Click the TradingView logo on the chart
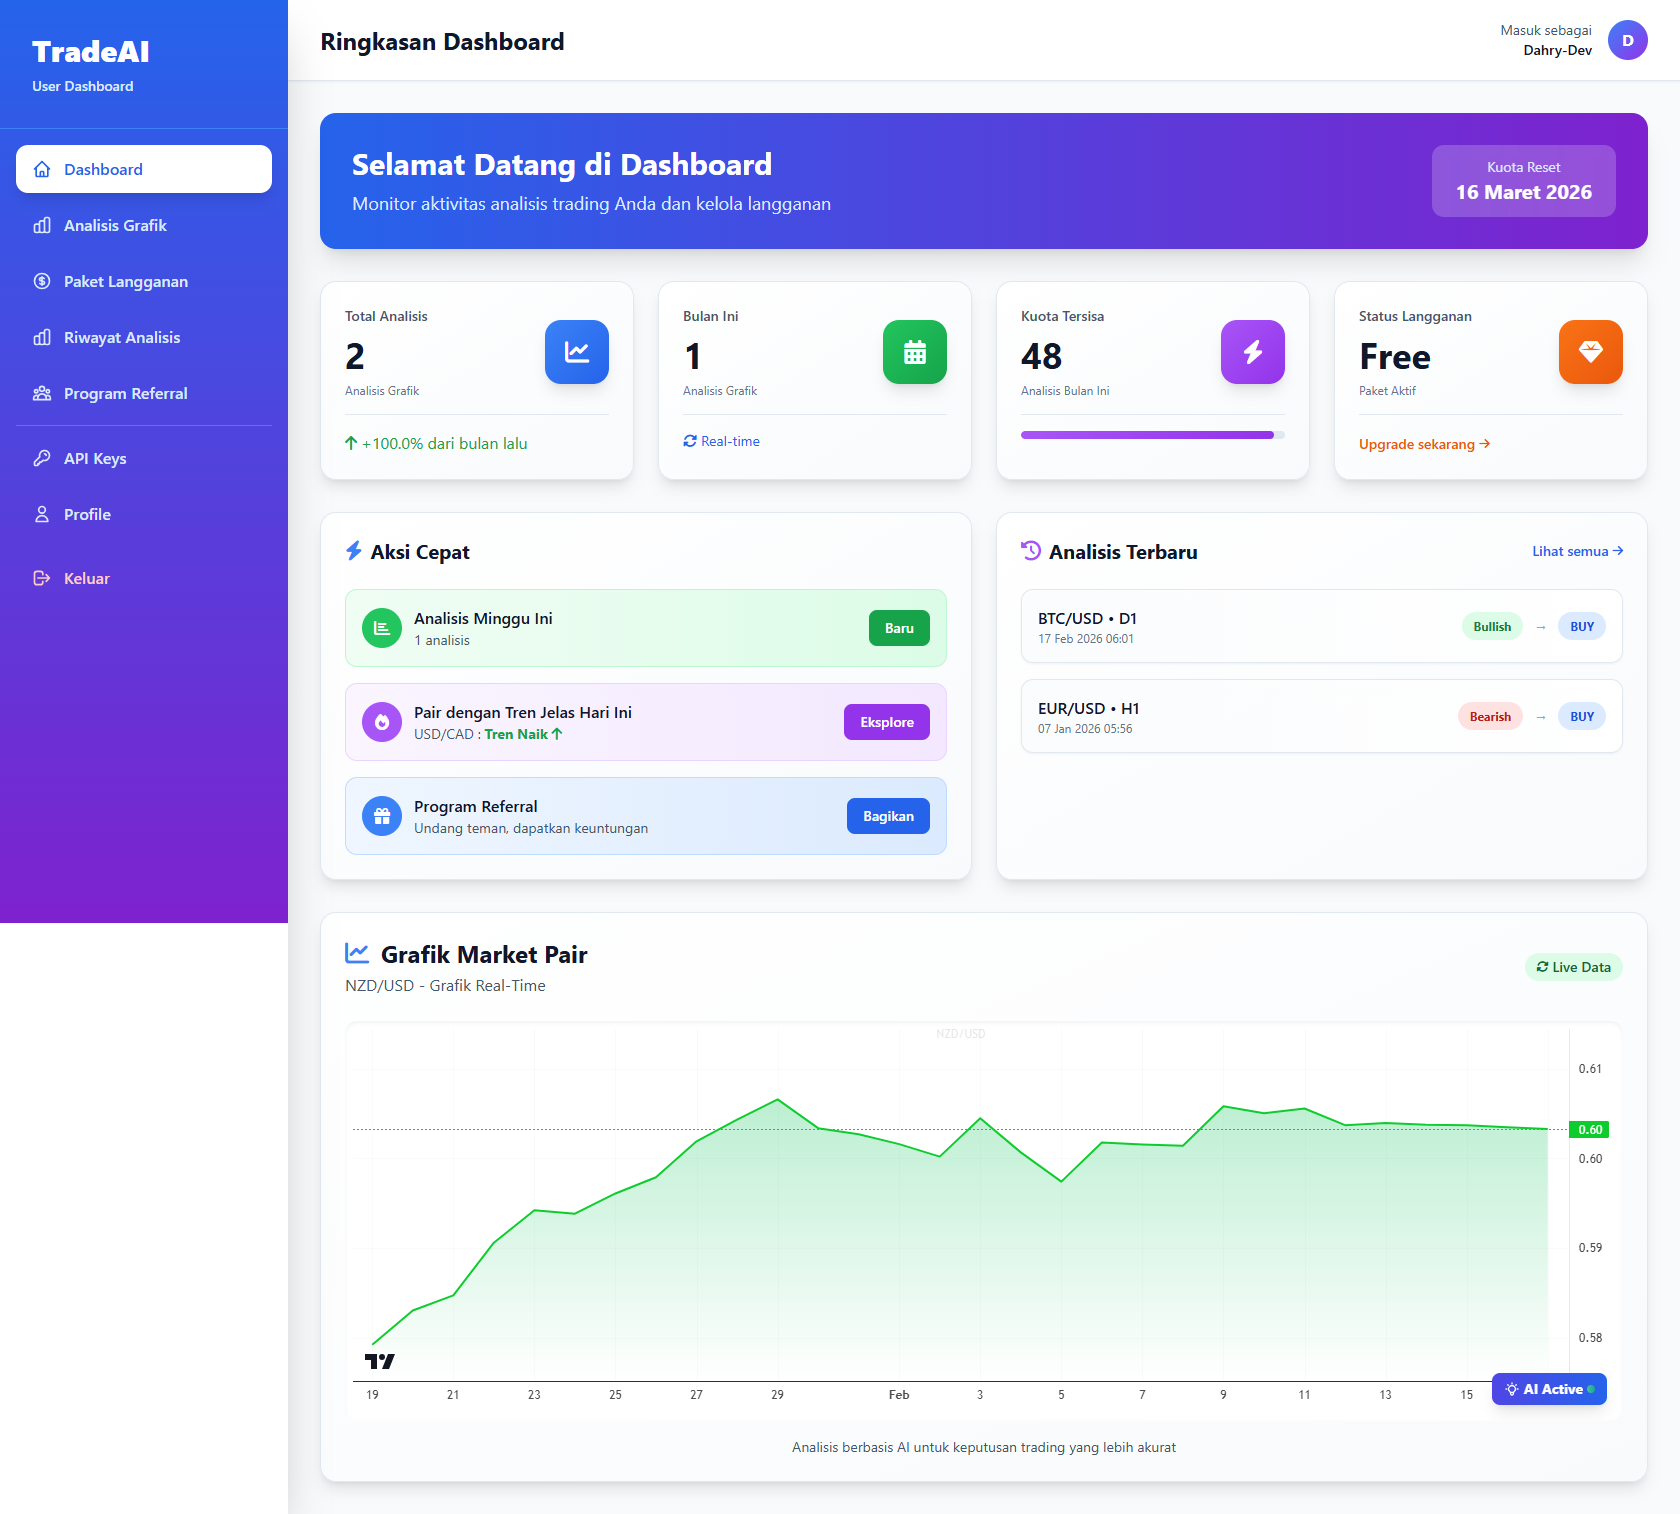Screen dimensions: 1680x1514 coord(379,1361)
